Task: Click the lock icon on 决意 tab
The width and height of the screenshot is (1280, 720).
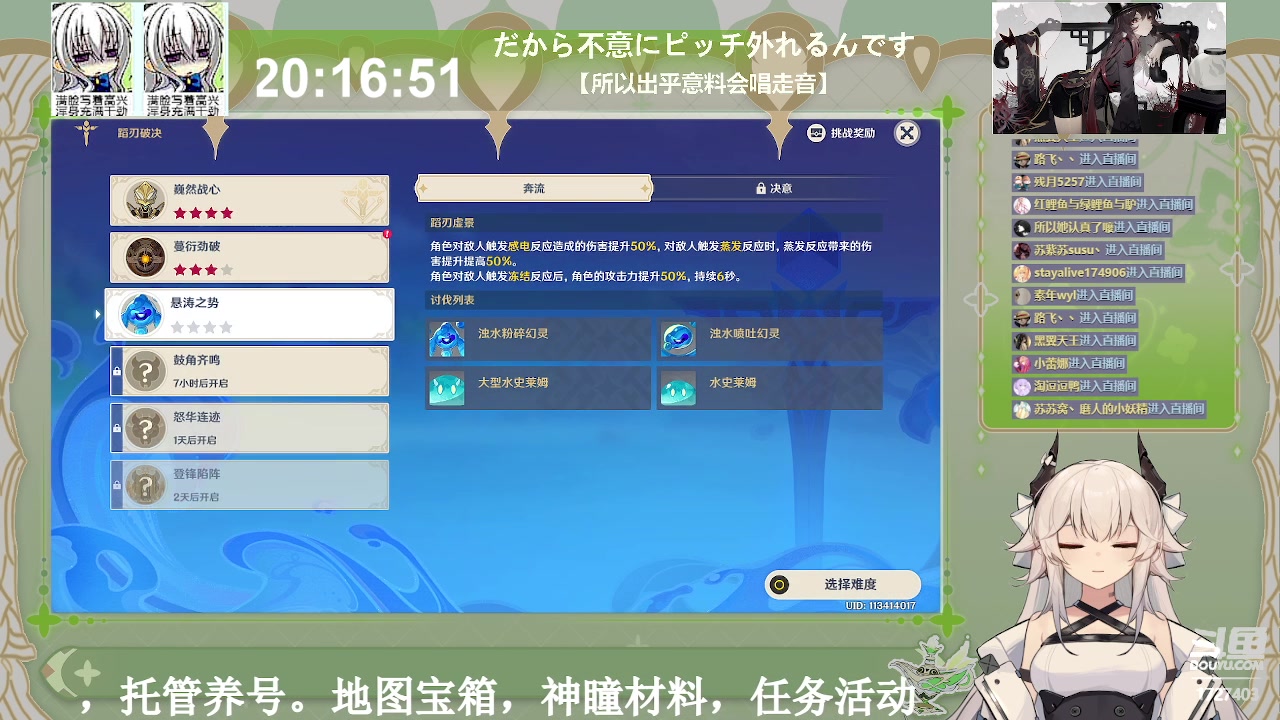Action: click(761, 188)
